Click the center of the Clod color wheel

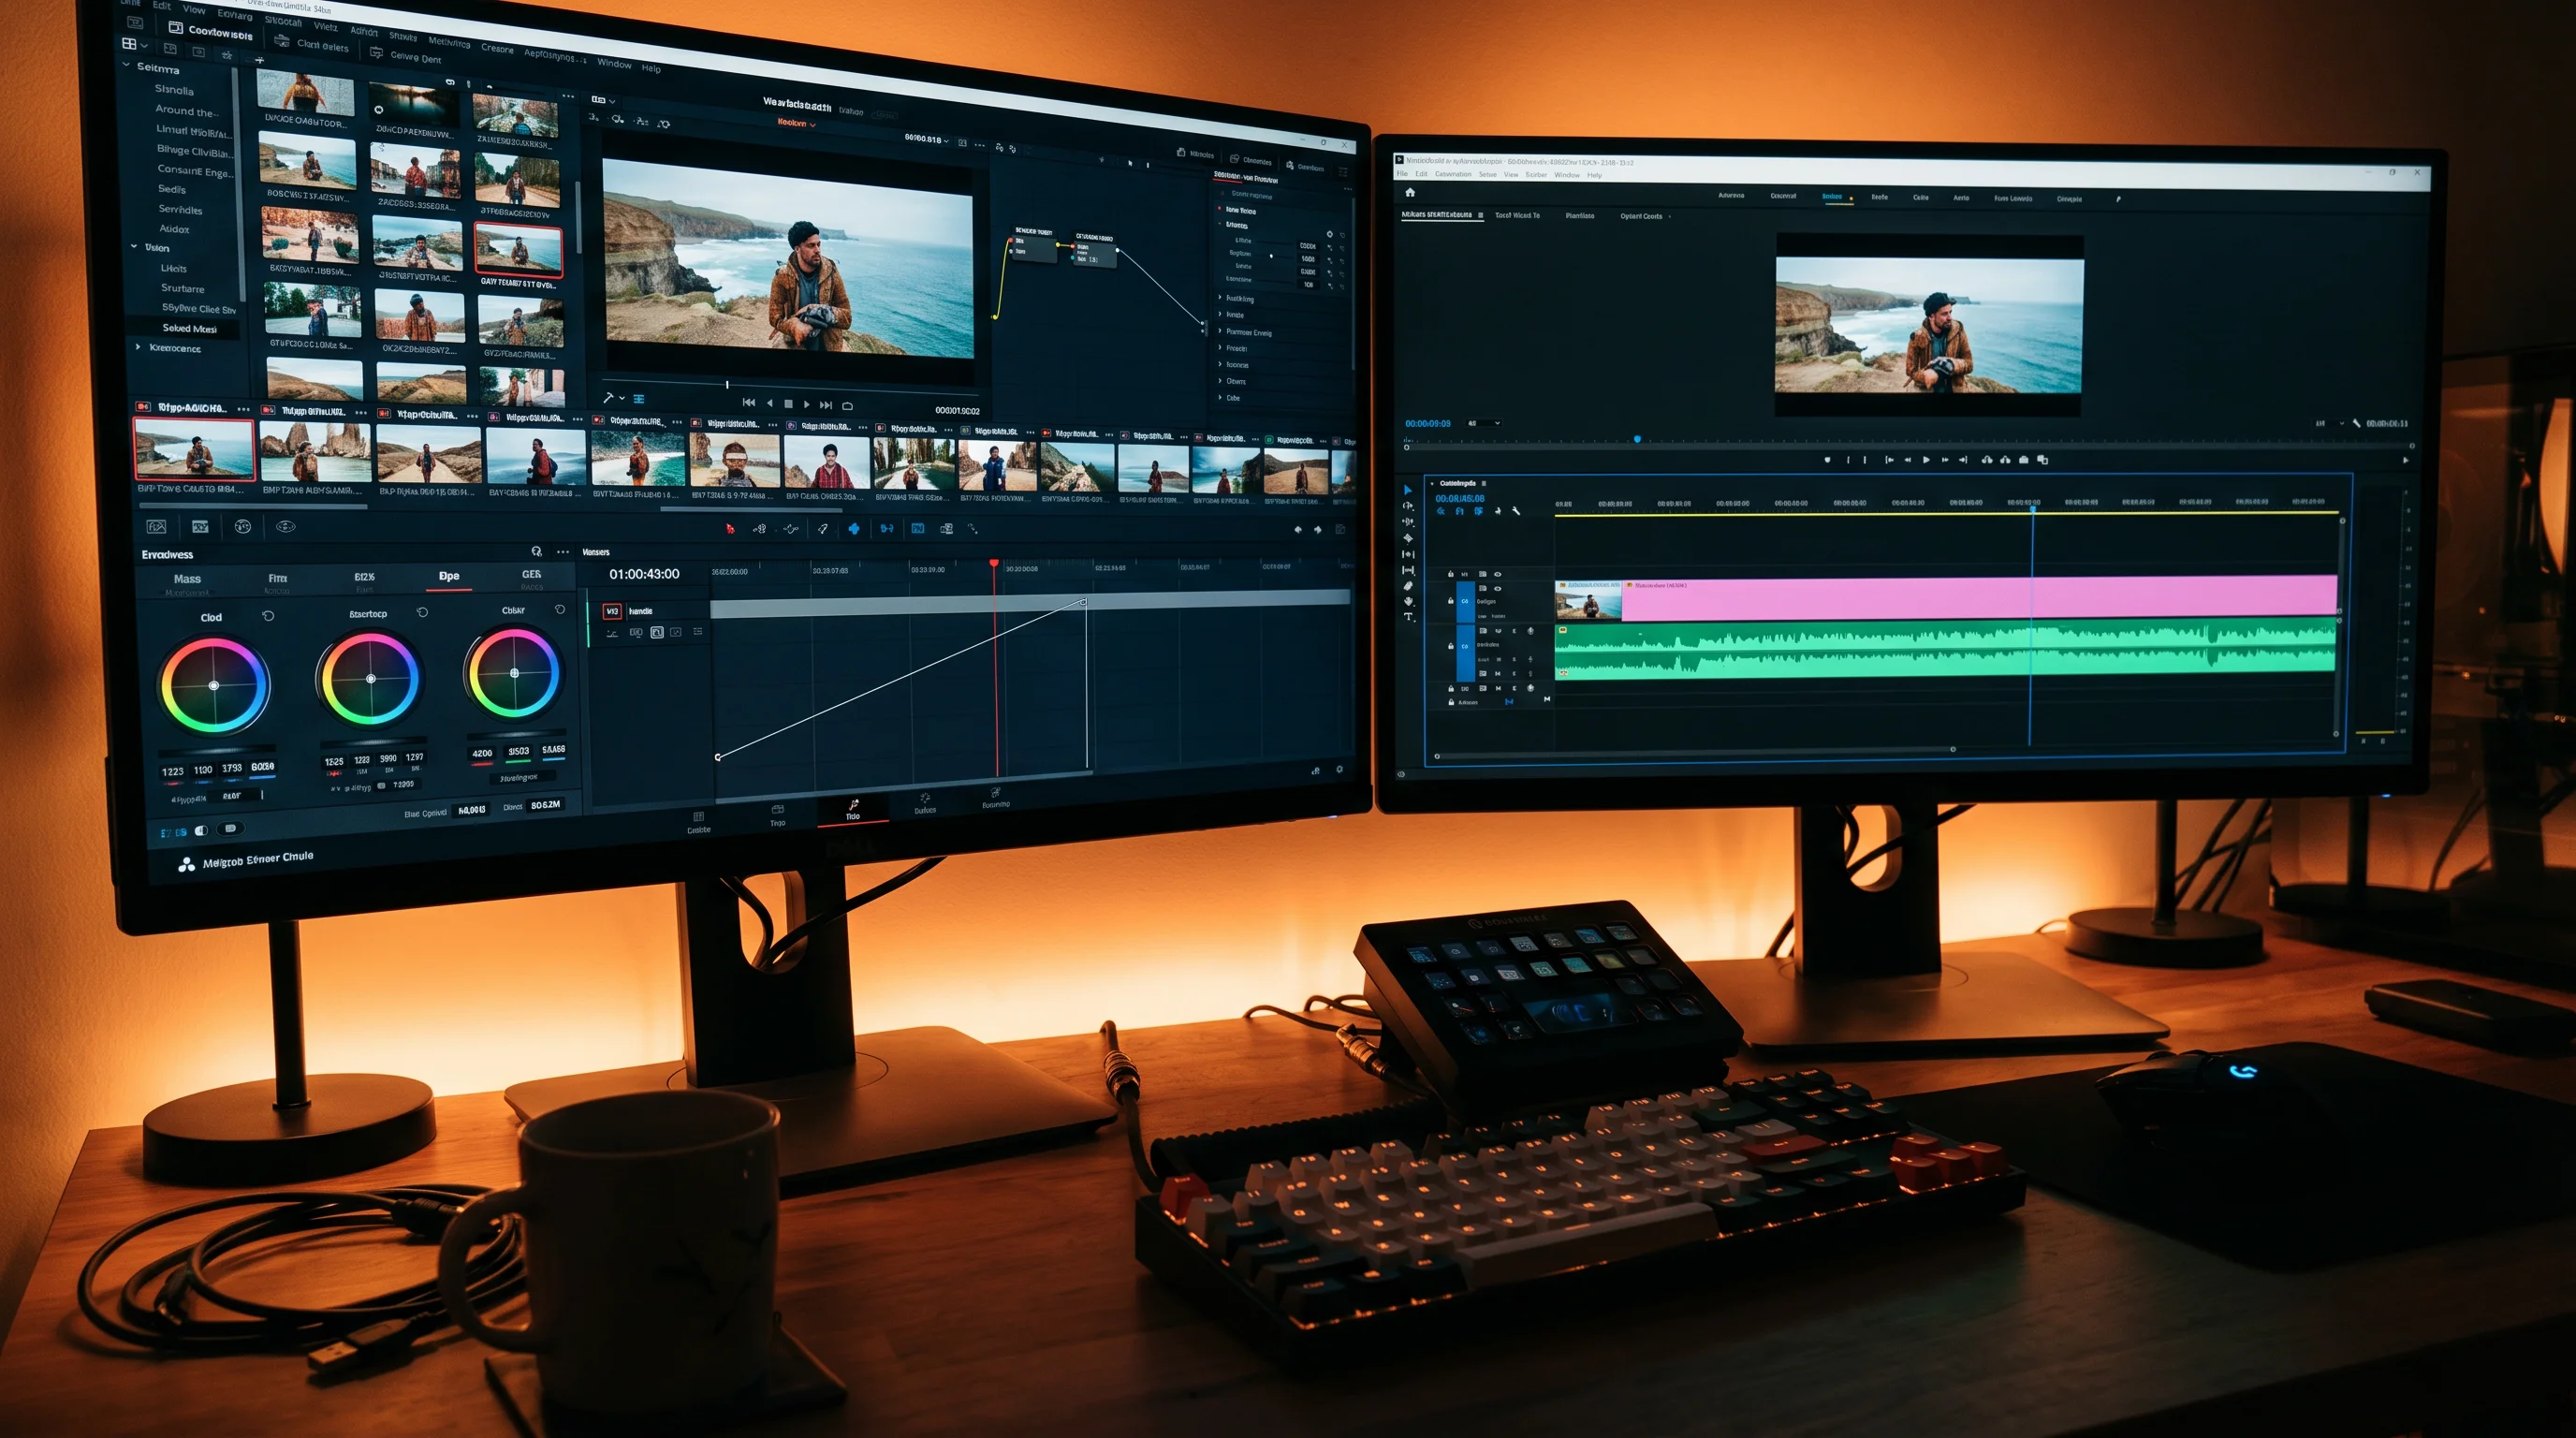[213, 686]
